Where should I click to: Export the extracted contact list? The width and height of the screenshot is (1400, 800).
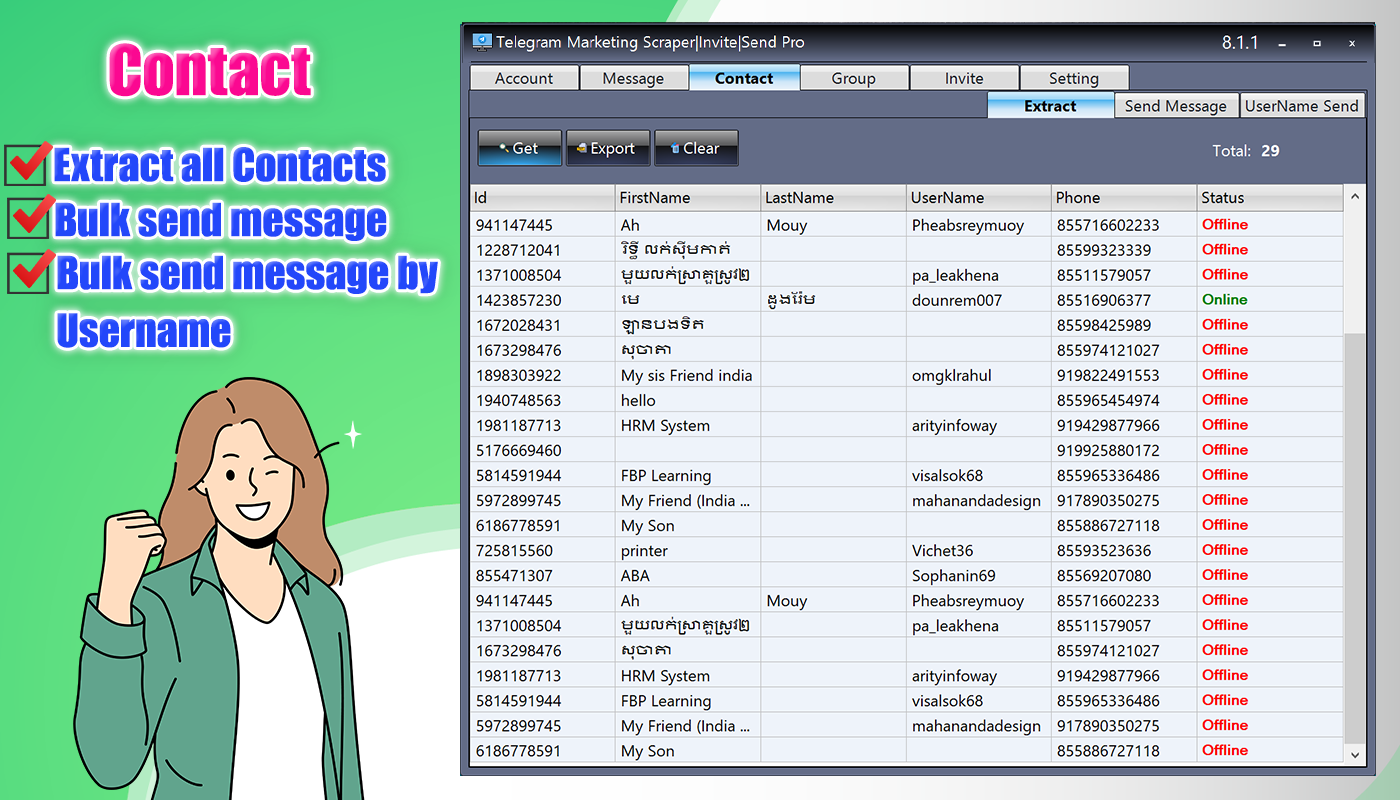[x=608, y=147]
